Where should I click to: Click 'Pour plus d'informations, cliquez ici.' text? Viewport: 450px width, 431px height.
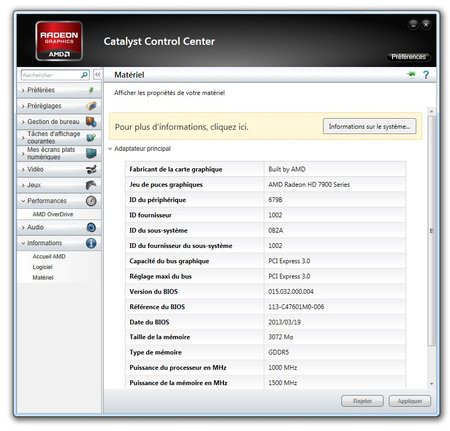(181, 127)
